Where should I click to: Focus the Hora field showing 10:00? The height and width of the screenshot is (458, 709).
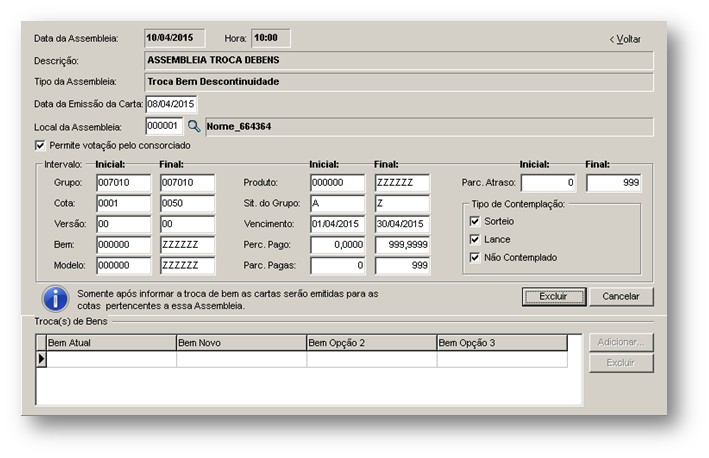(x=271, y=38)
